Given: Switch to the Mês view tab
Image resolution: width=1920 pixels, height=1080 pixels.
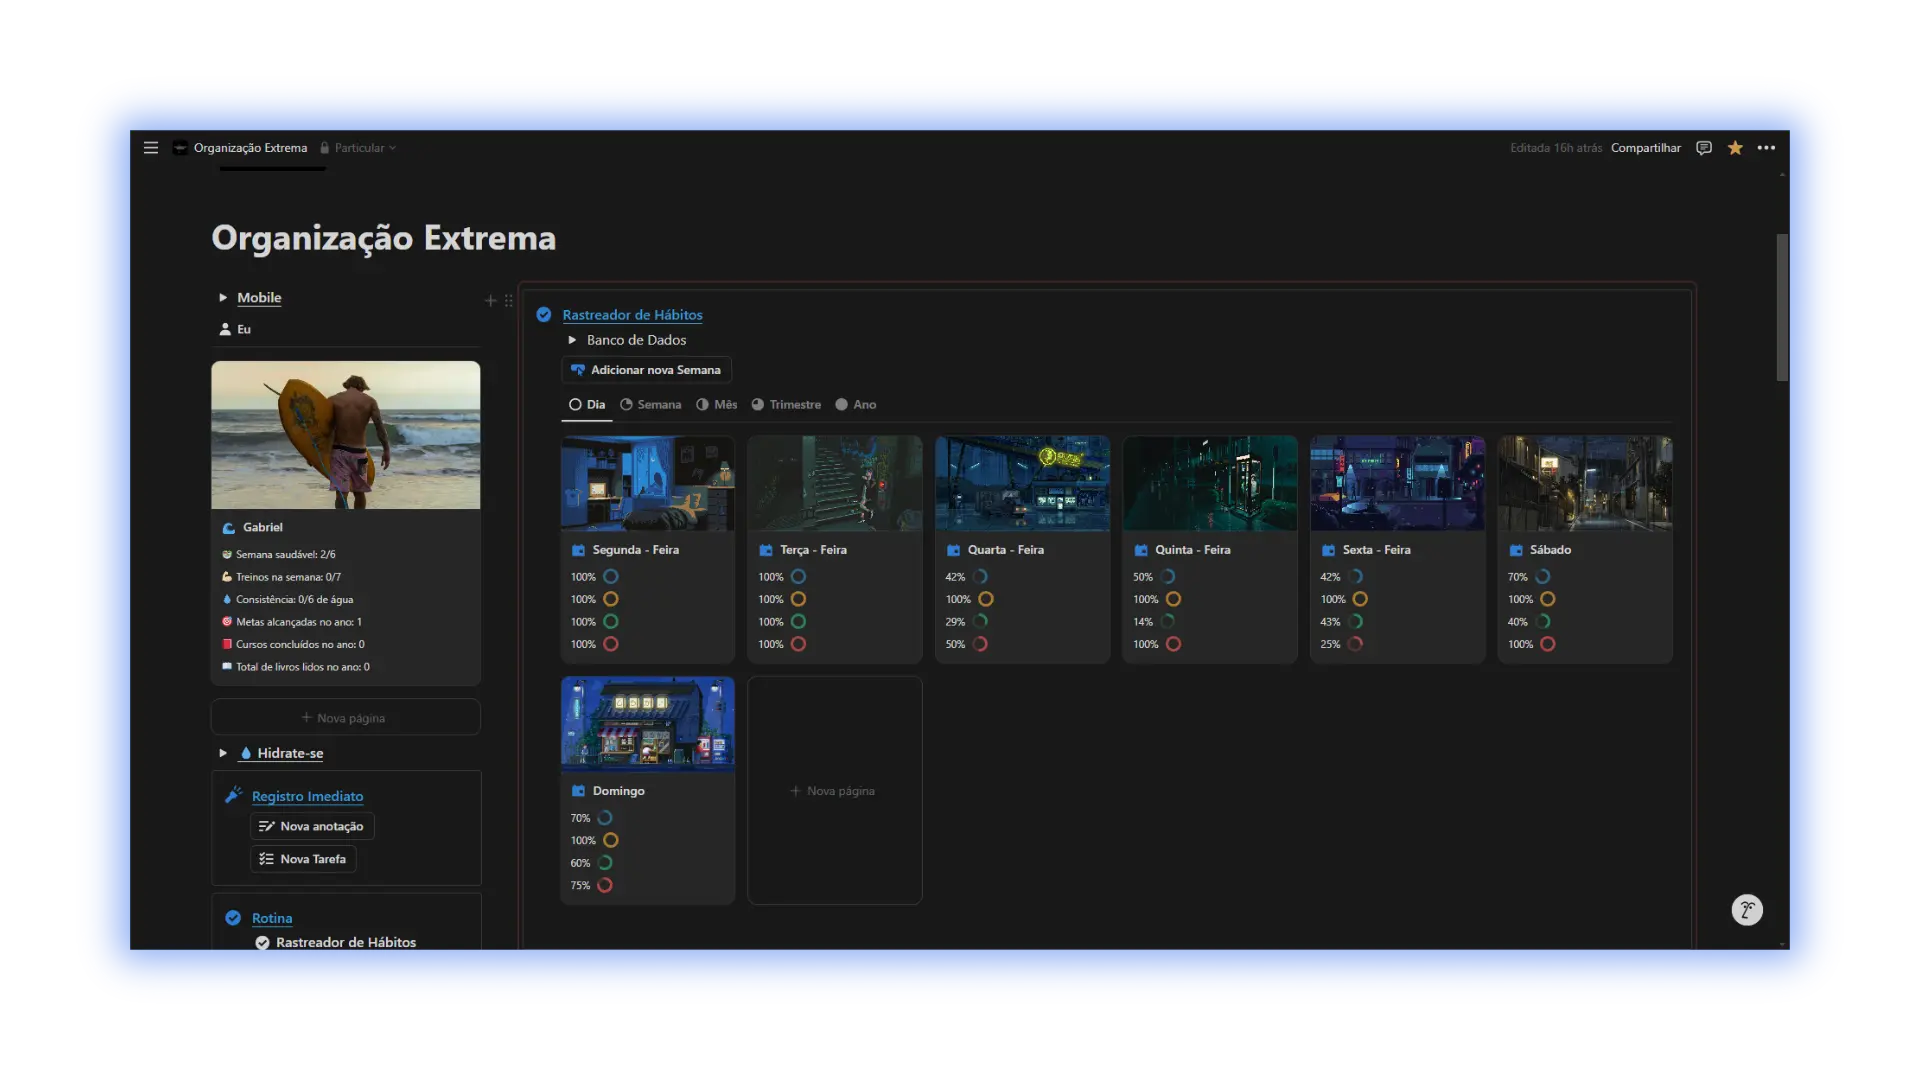Looking at the screenshot, I should (x=716, y=405).
